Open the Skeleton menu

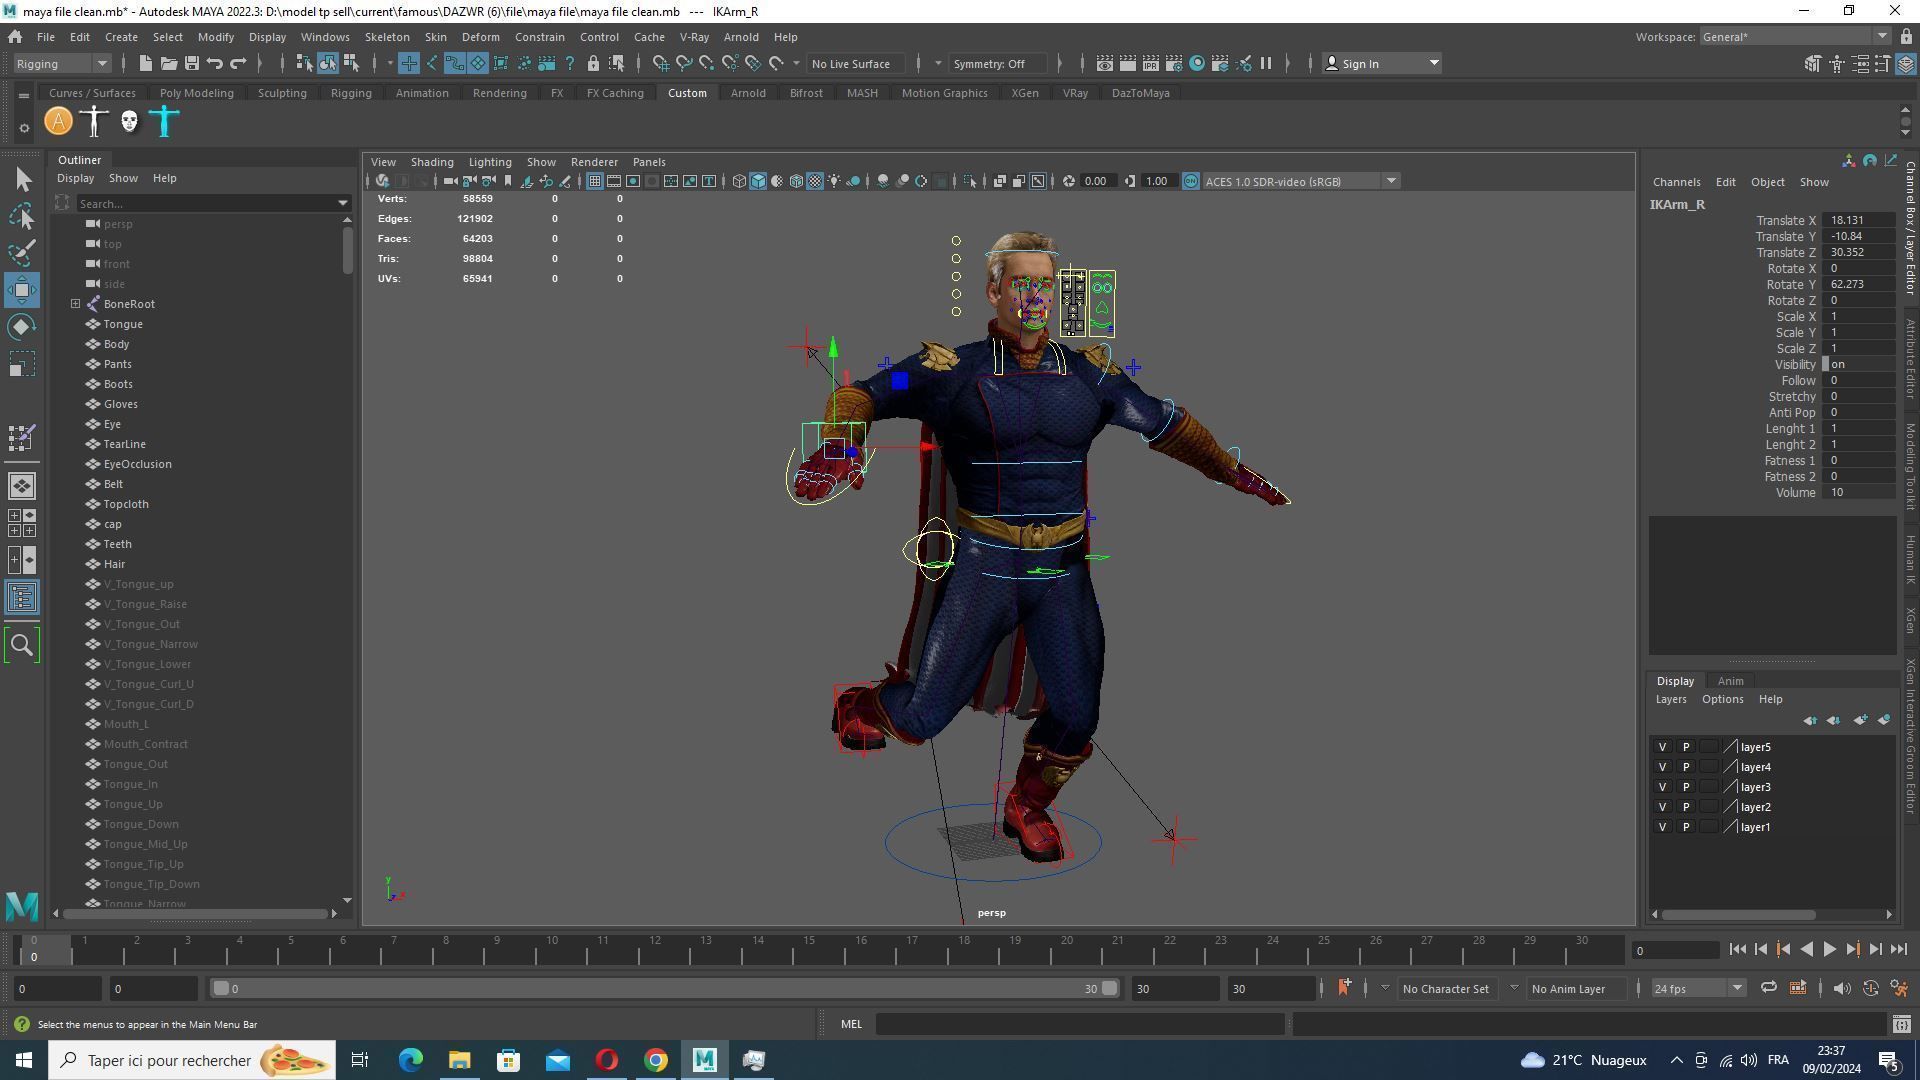click(387, 37)
